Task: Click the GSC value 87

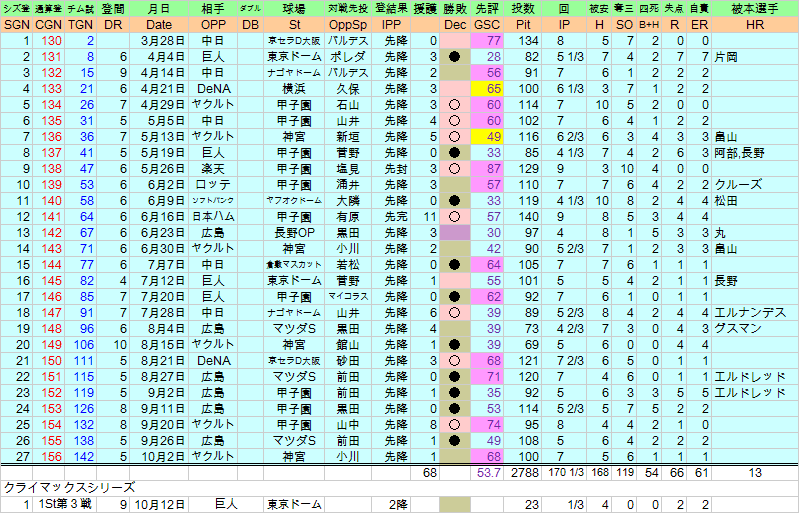Action: (486, 169)
